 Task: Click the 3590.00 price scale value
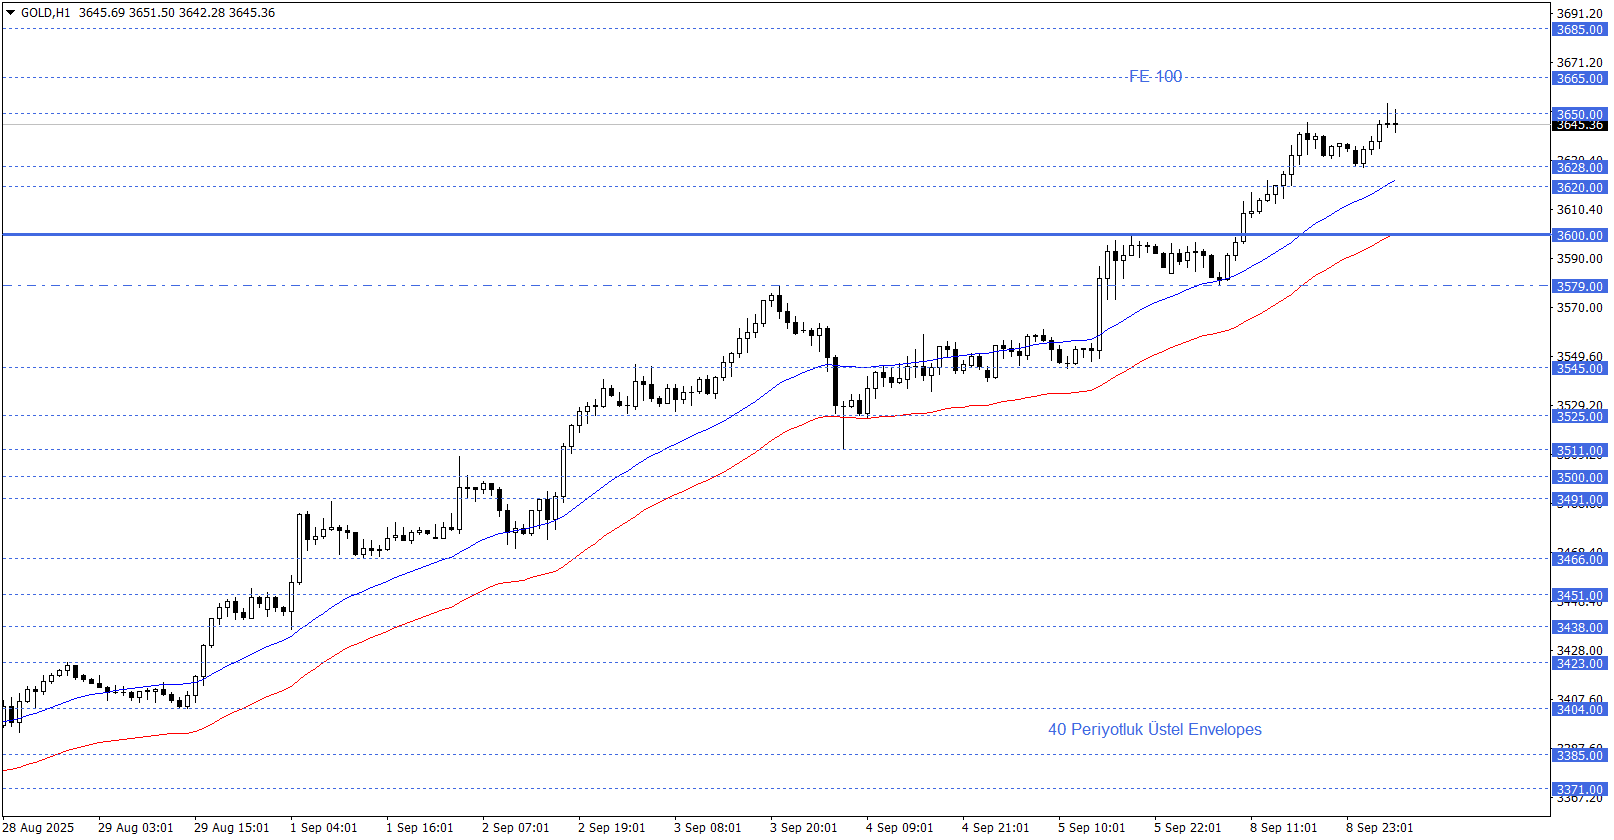point(1580,258)
